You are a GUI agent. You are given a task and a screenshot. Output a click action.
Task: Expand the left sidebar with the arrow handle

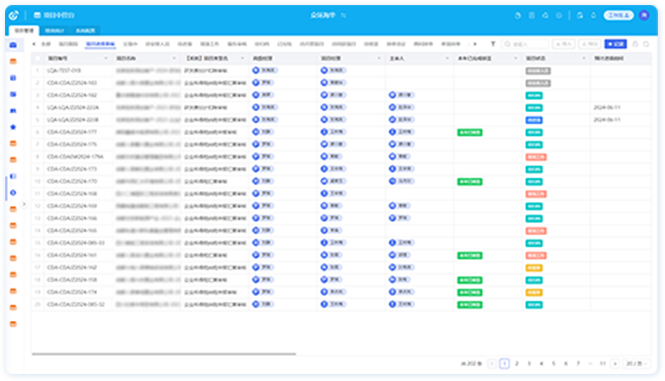(x=24, y=204)
